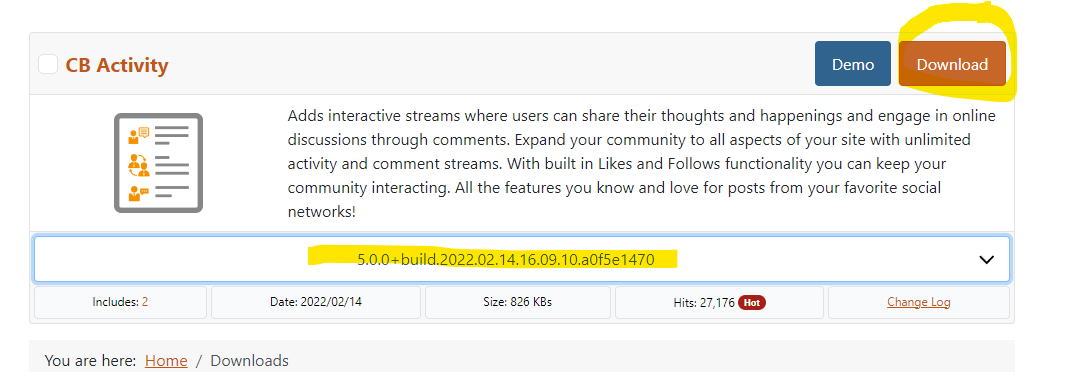This screenshot has width=1083, height=372.
Task: Open the Change Log link
Action: pyautogui.click(x=918, y=302)
